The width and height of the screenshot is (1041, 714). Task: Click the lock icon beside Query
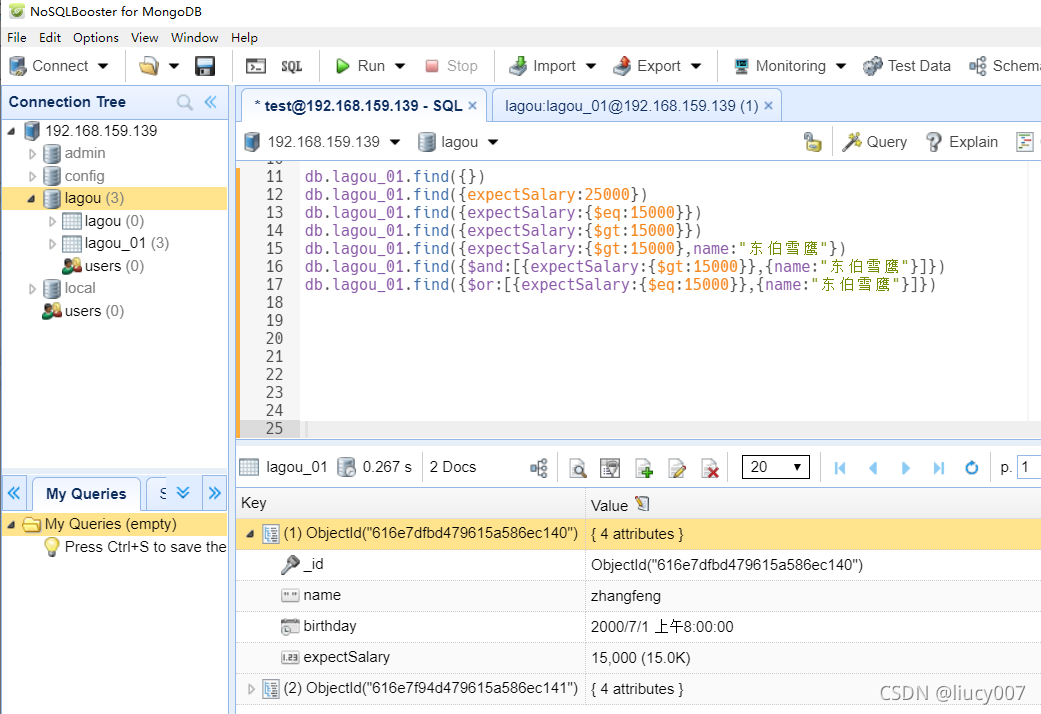click(813, 141)
